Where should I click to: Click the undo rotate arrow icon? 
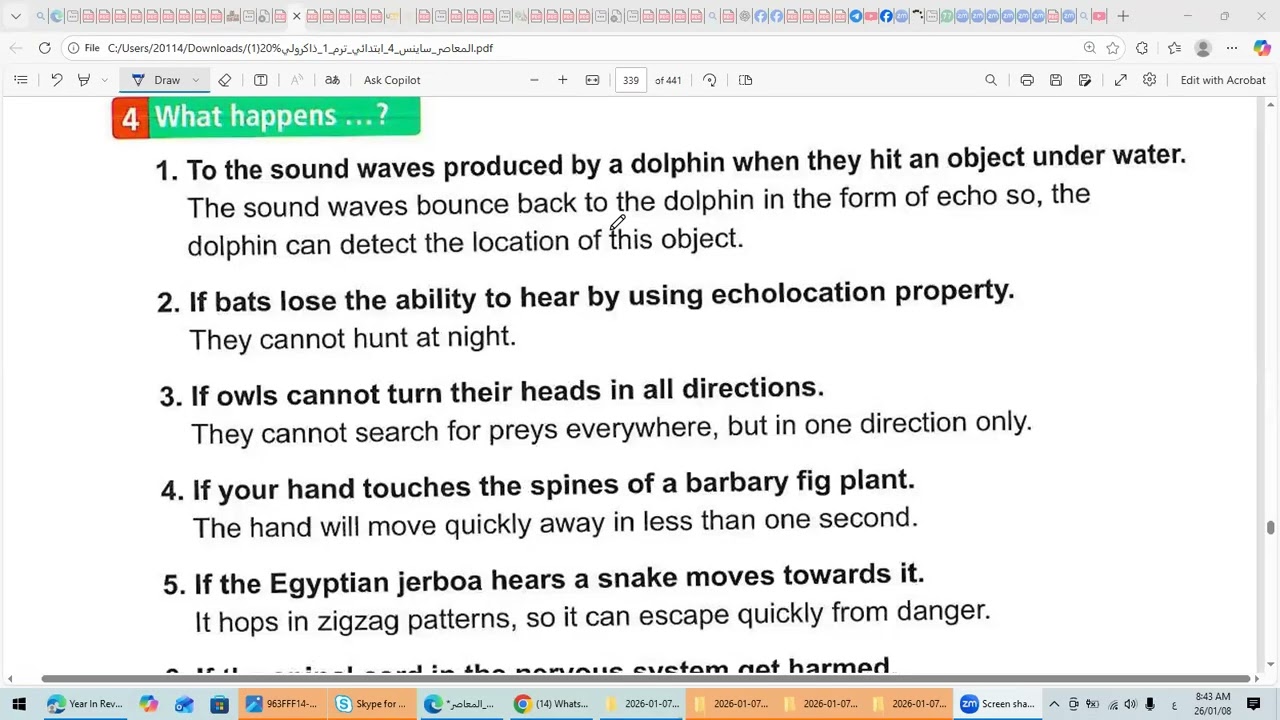[57, 80]
